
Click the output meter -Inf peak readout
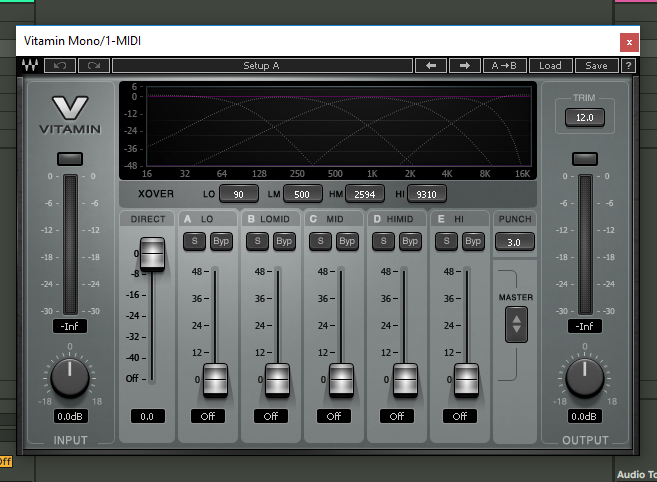(x=585, y=326)
